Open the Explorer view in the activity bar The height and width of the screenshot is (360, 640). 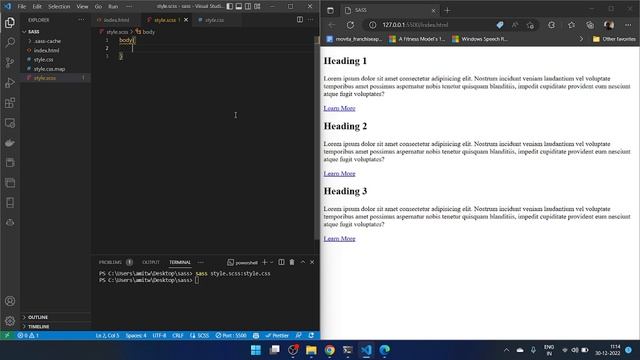point(10,23)
